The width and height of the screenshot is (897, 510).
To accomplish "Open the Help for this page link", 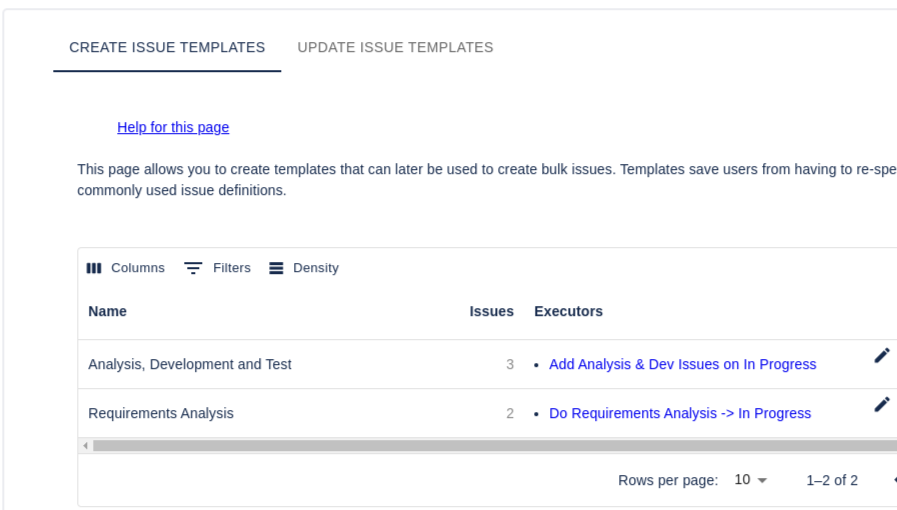I will point(173,127).
